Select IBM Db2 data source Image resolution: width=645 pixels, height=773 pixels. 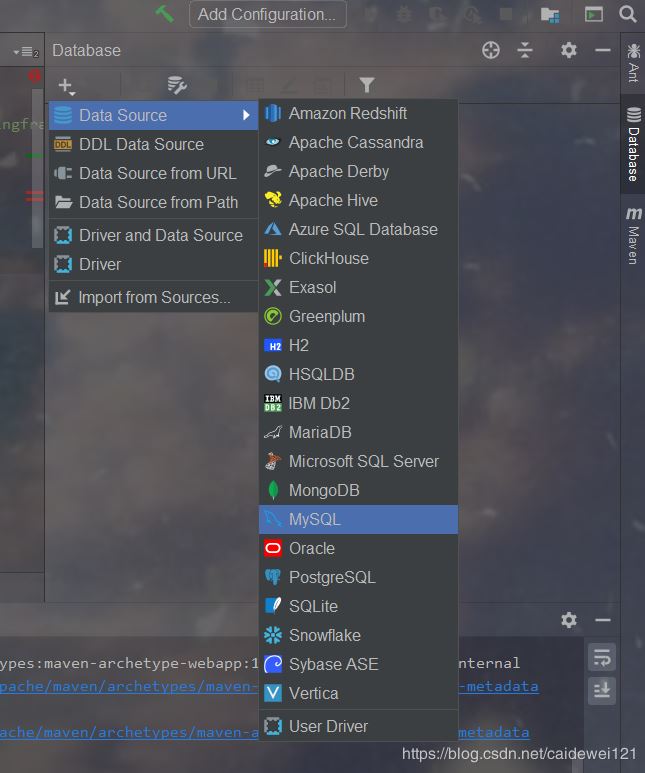point(358,403)
